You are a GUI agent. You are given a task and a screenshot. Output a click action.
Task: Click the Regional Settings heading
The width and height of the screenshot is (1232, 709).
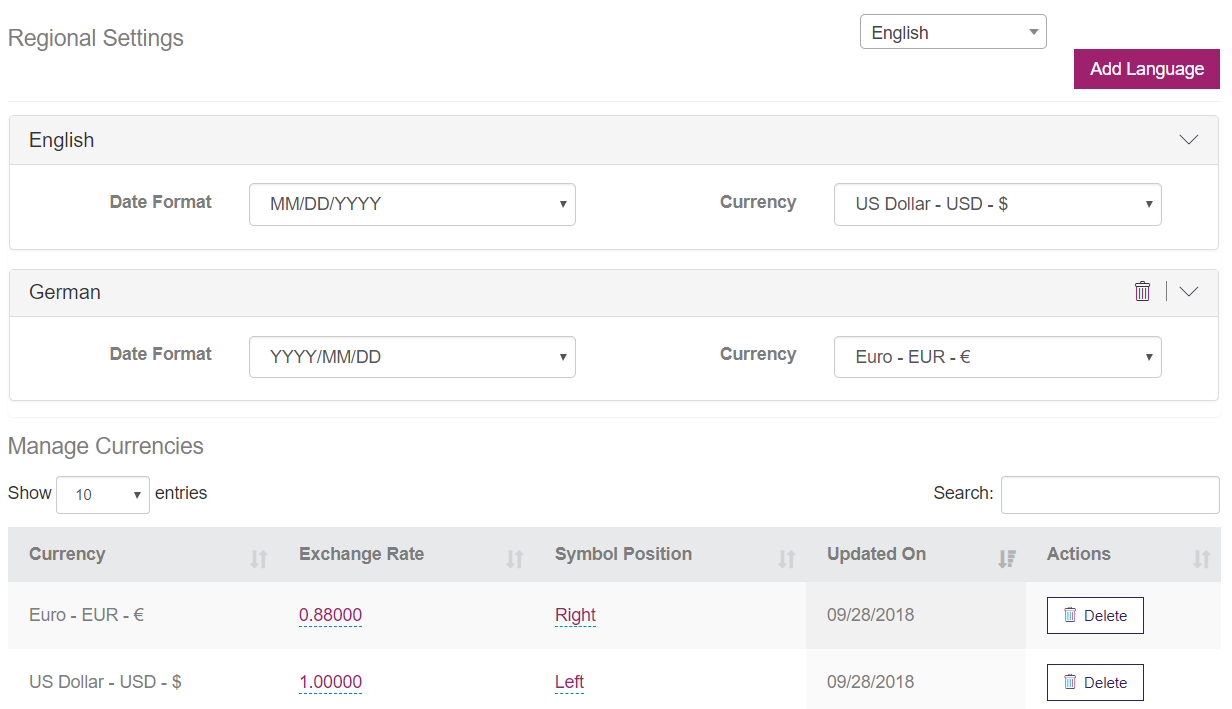pos(96,38)
